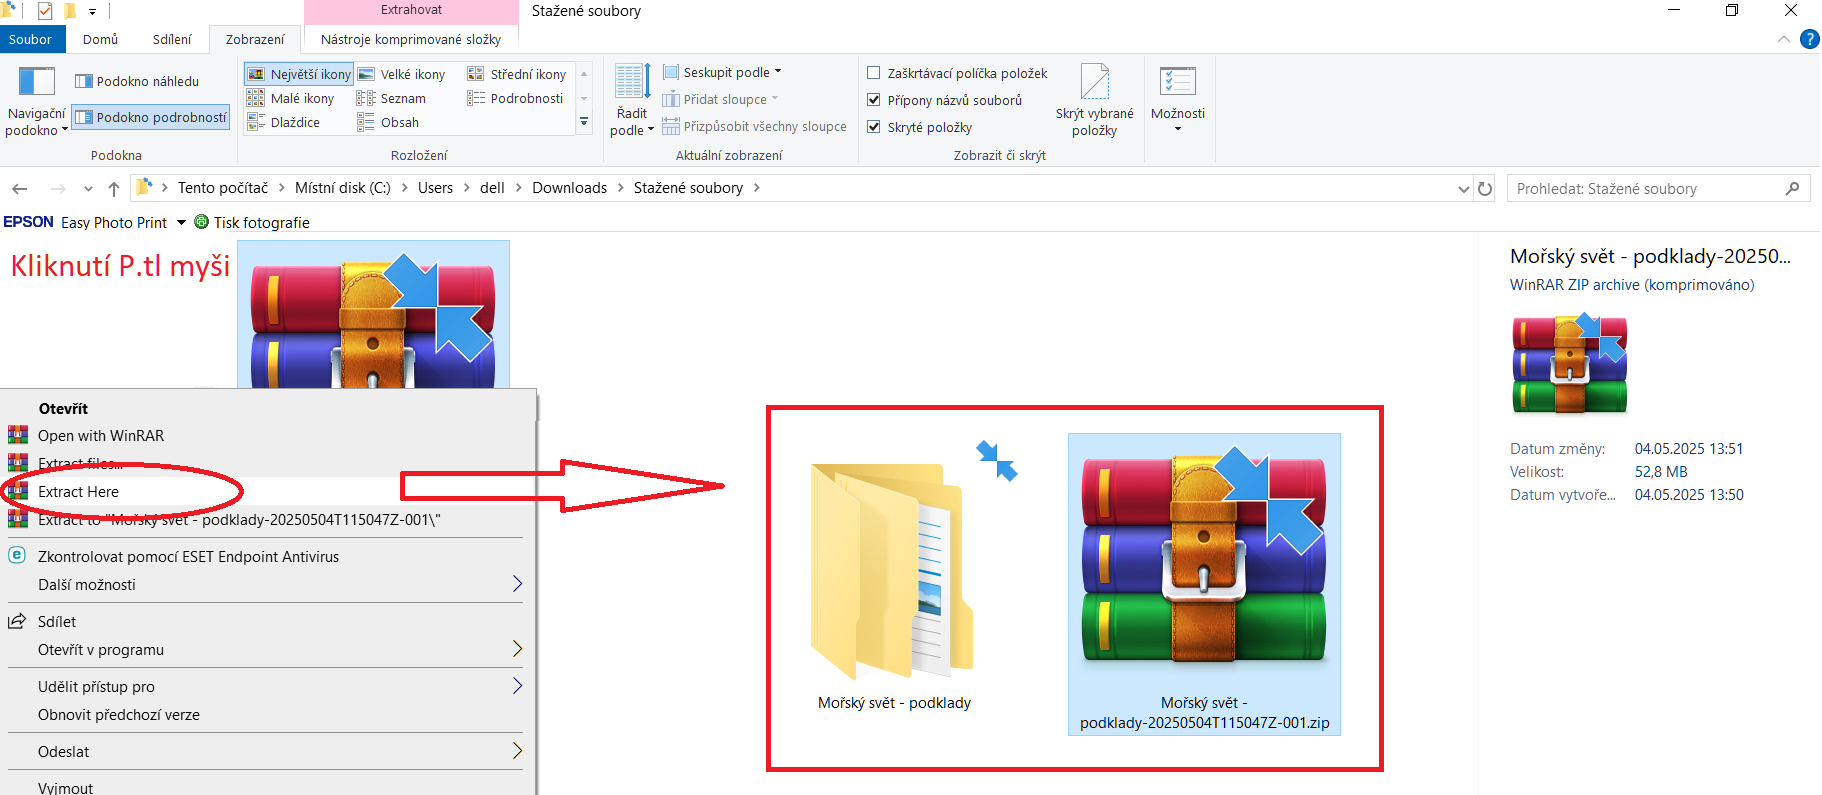Collapse the ribbon with the chevron
The image size is (1822, 795).
pos(1784,39)
